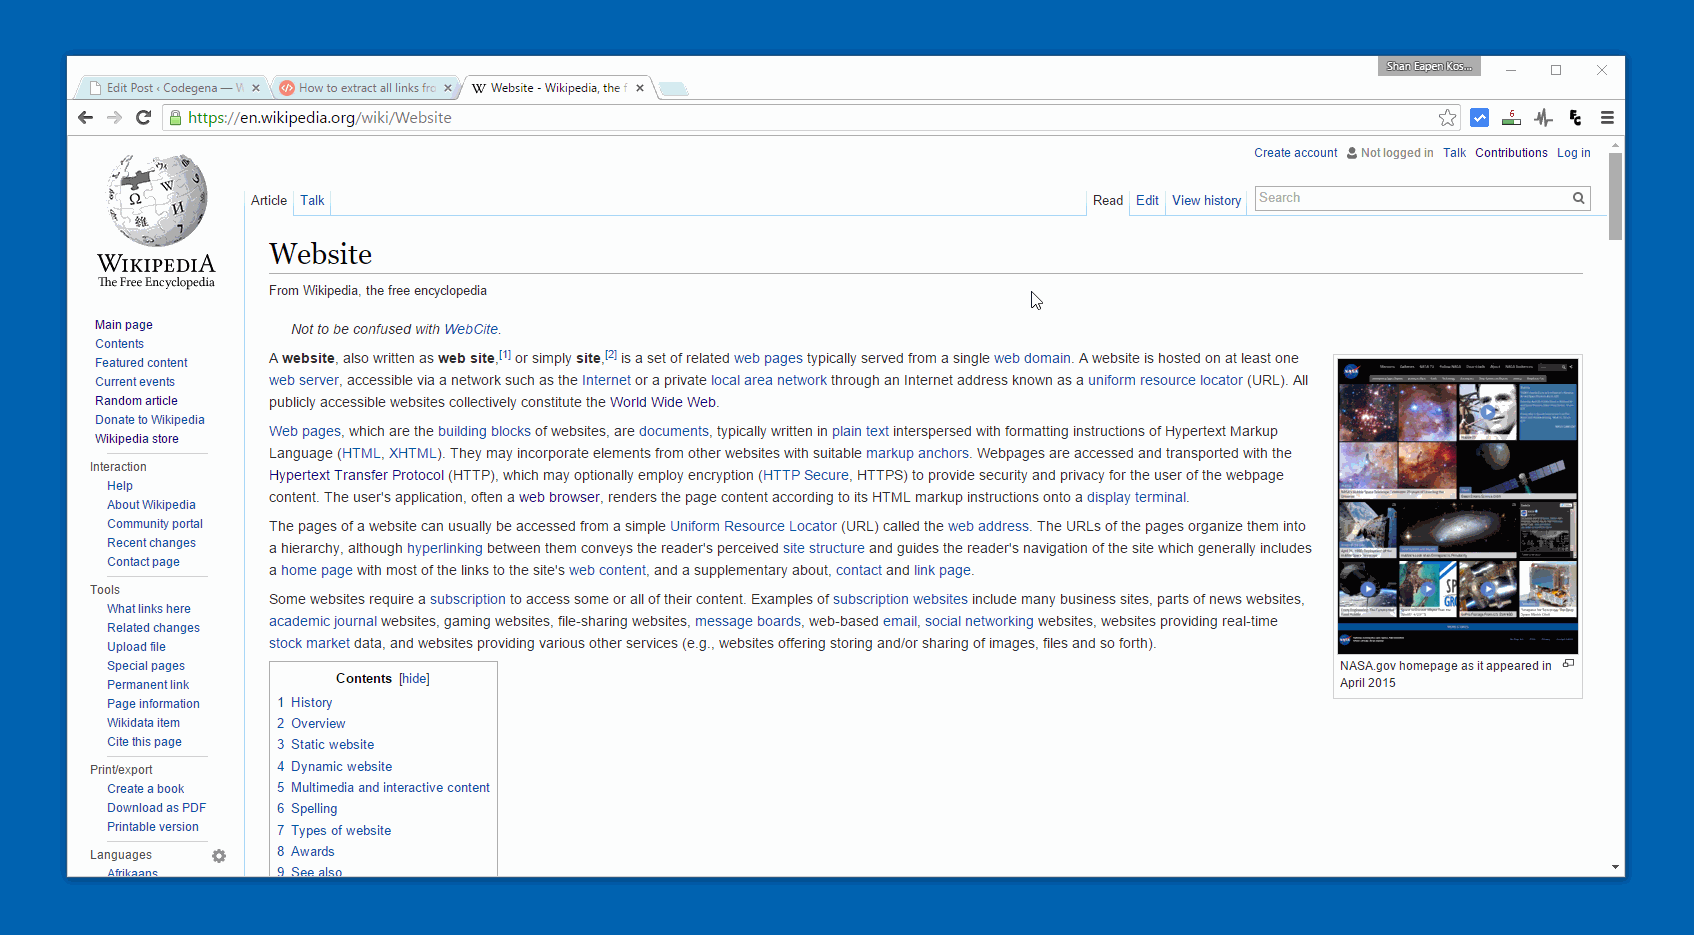Viewport: 1694px width, 935px height.
Task: Click the Wikipedia globe logo
Action: [x=157, y=200]
